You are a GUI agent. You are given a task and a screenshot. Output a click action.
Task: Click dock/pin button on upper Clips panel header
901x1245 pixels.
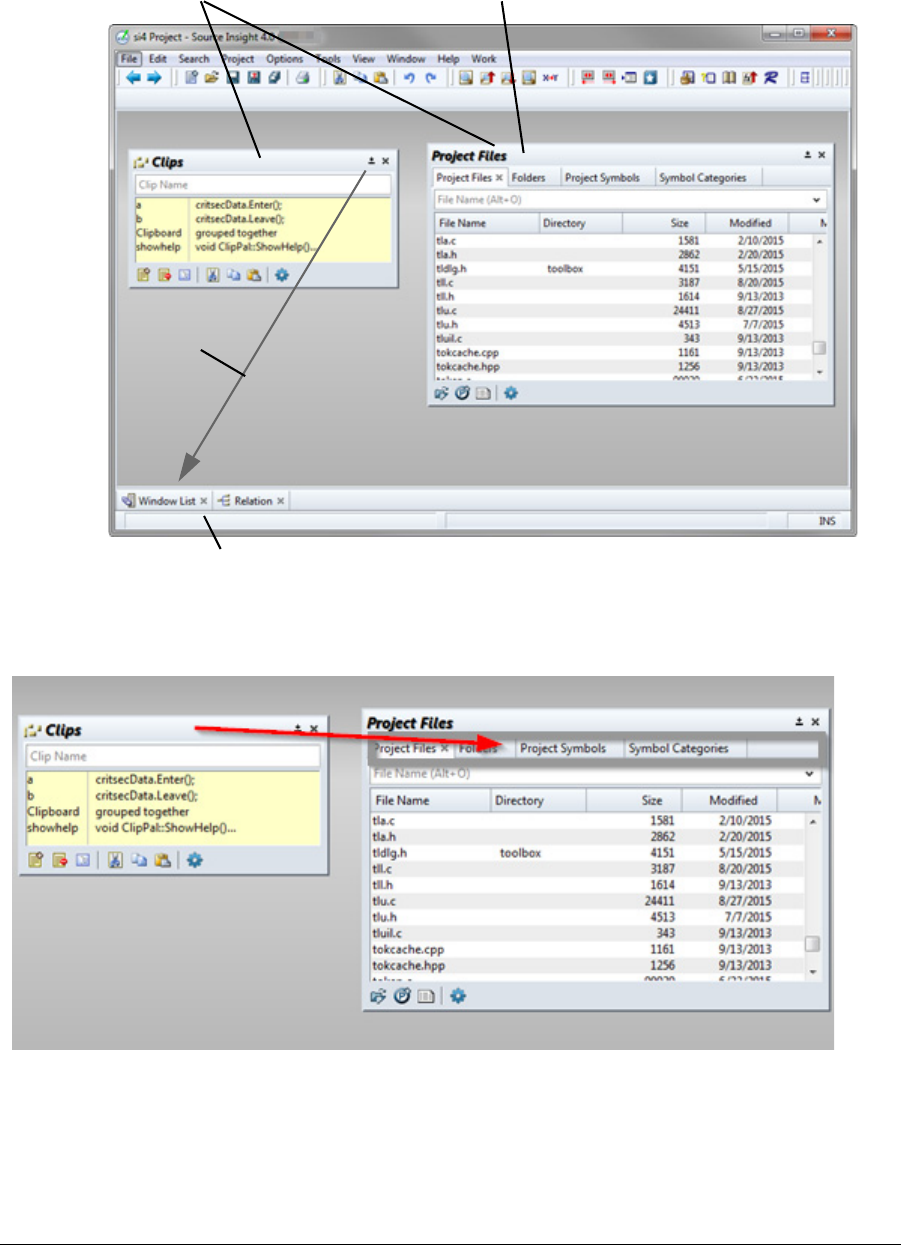pos(371,160)
